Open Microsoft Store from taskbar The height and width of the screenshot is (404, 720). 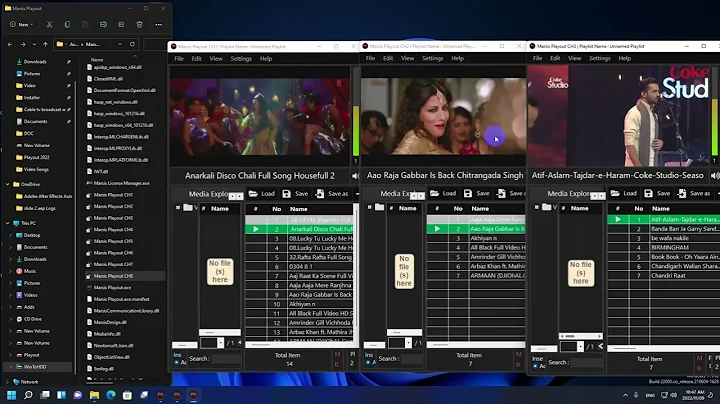click(127, 395)
